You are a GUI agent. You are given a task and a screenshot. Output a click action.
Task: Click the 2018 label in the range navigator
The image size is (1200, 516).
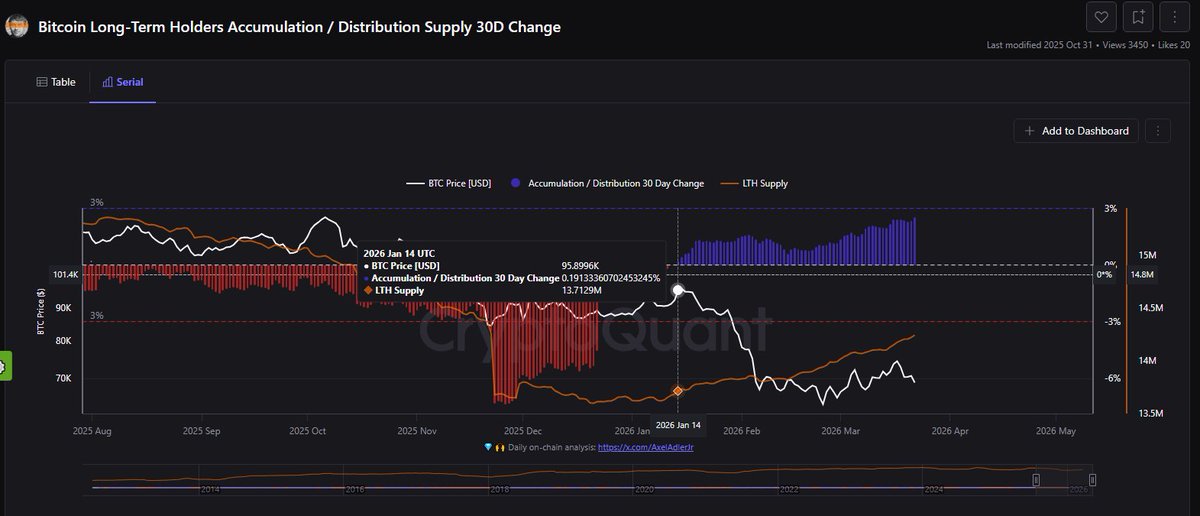pos(500,490)
